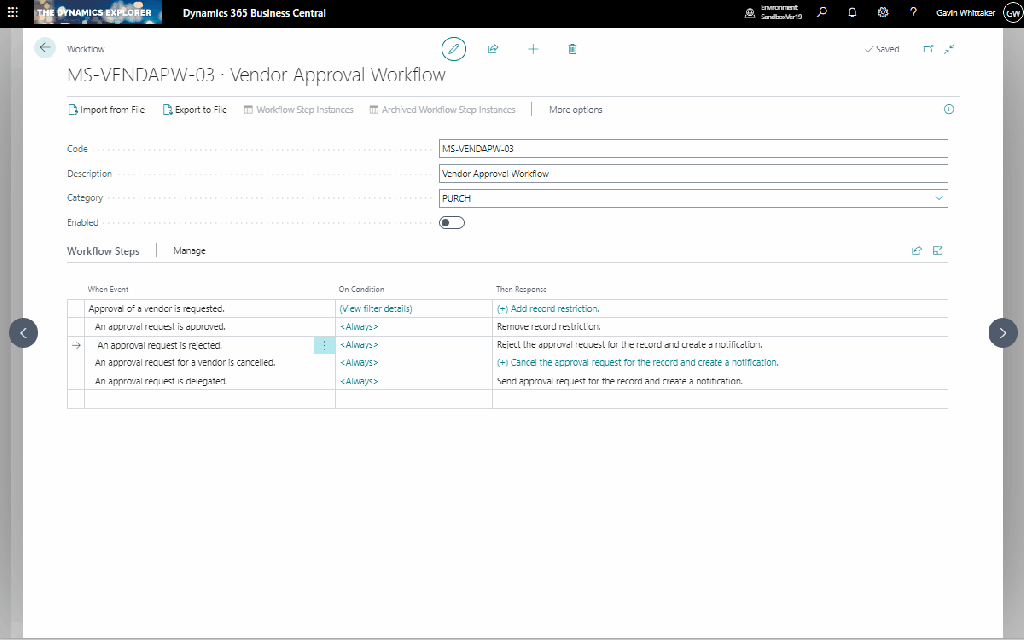This screenshot has width=1024, height=640.
Task: Create a new workflow with the plus icon
Action: point(532,48)
